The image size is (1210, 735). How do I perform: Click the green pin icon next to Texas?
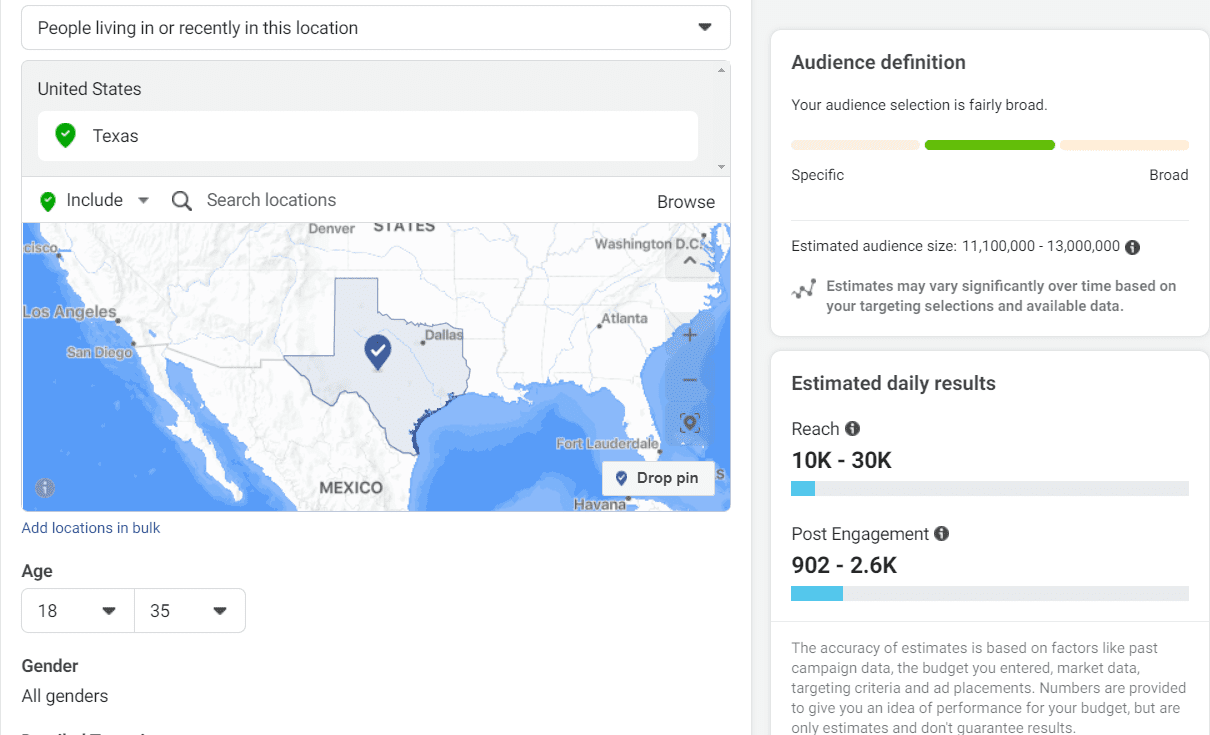pos(64,134)
